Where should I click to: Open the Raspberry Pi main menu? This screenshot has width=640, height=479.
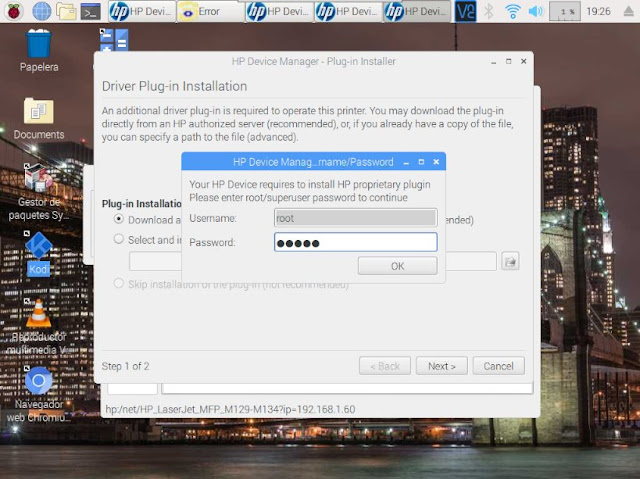pyautogui.click(x=13, y=11)
